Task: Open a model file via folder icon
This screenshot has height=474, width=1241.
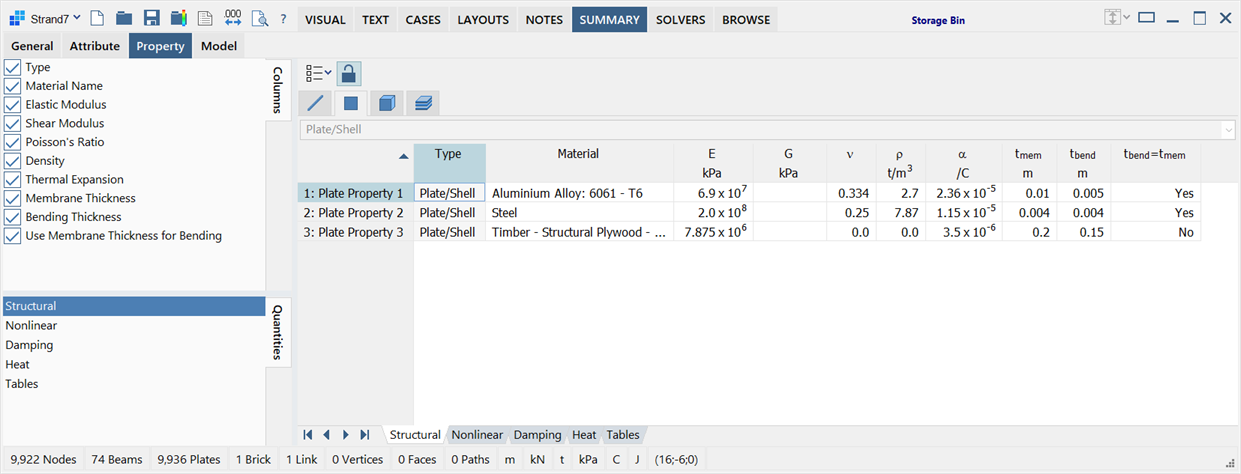Action: [x=124, y=19]
